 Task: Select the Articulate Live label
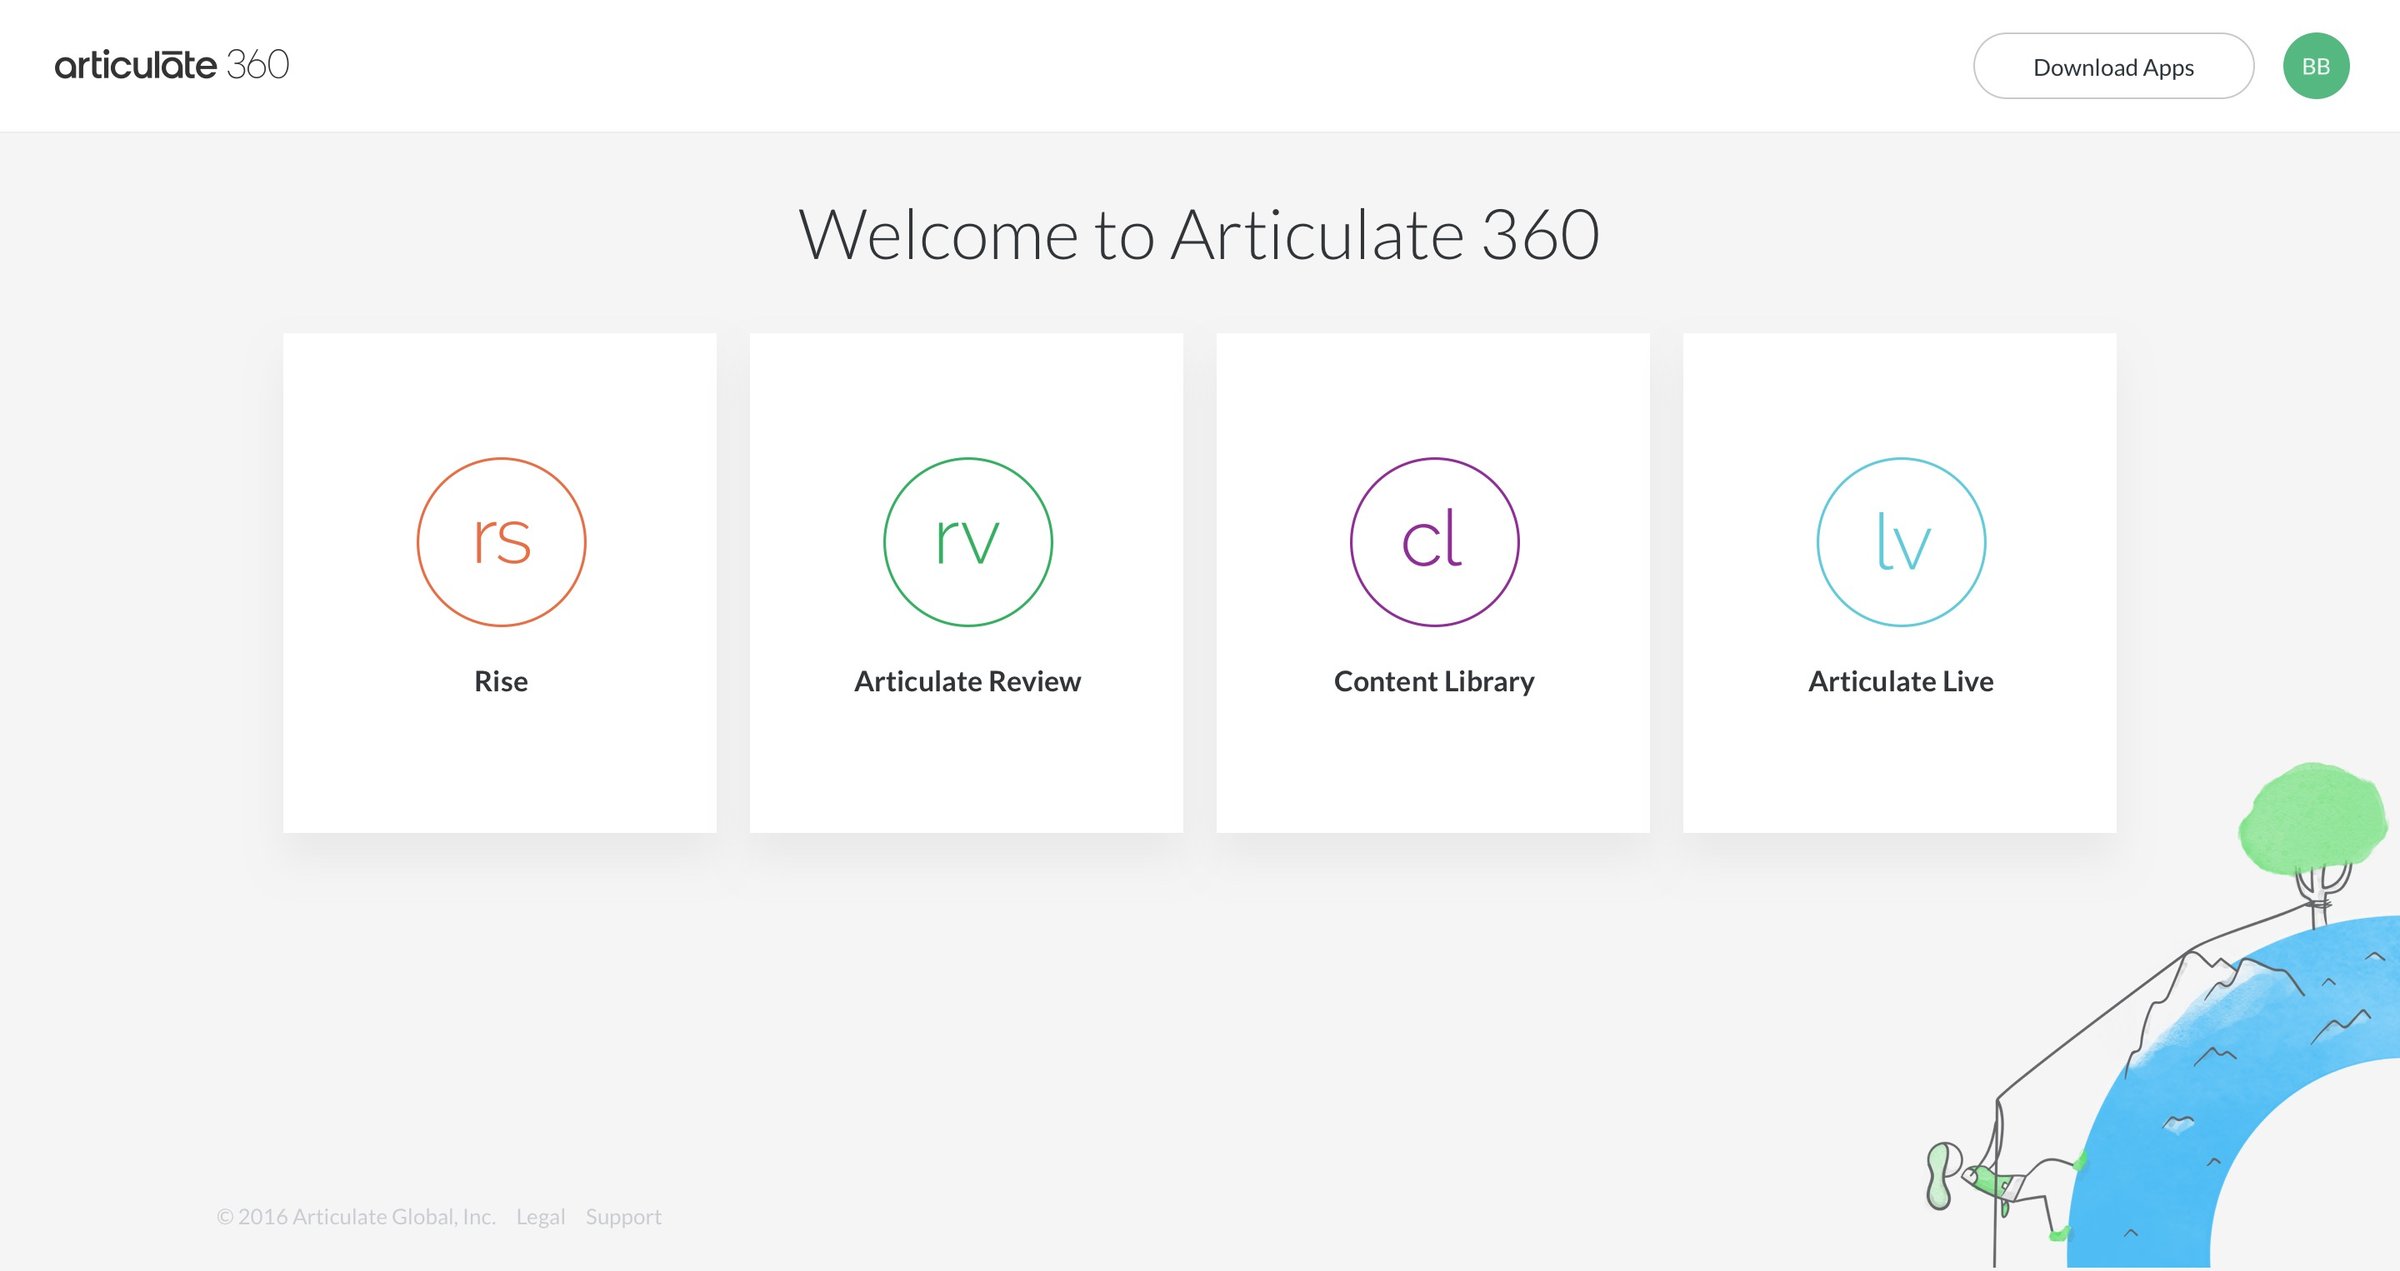1901,681
